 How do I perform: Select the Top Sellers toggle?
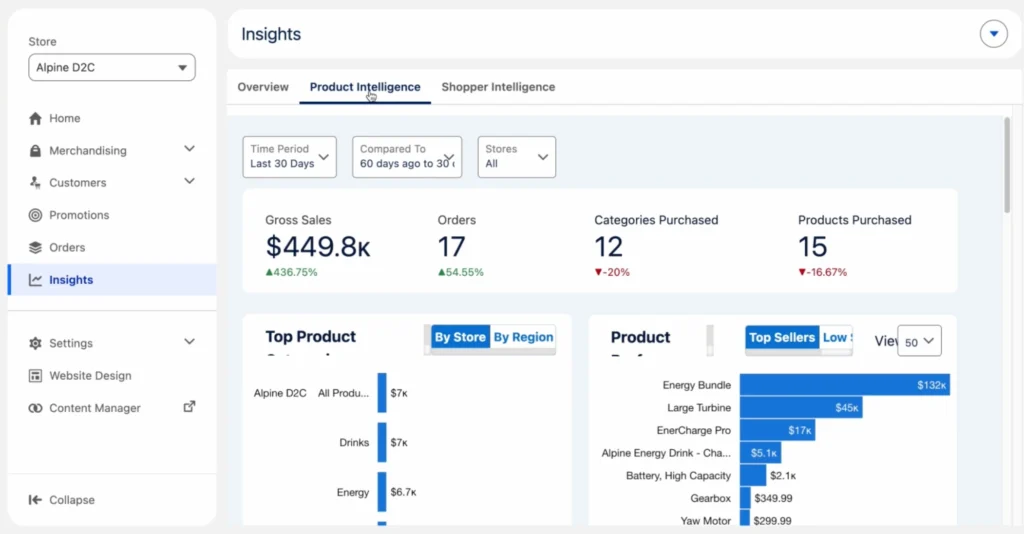782,337
